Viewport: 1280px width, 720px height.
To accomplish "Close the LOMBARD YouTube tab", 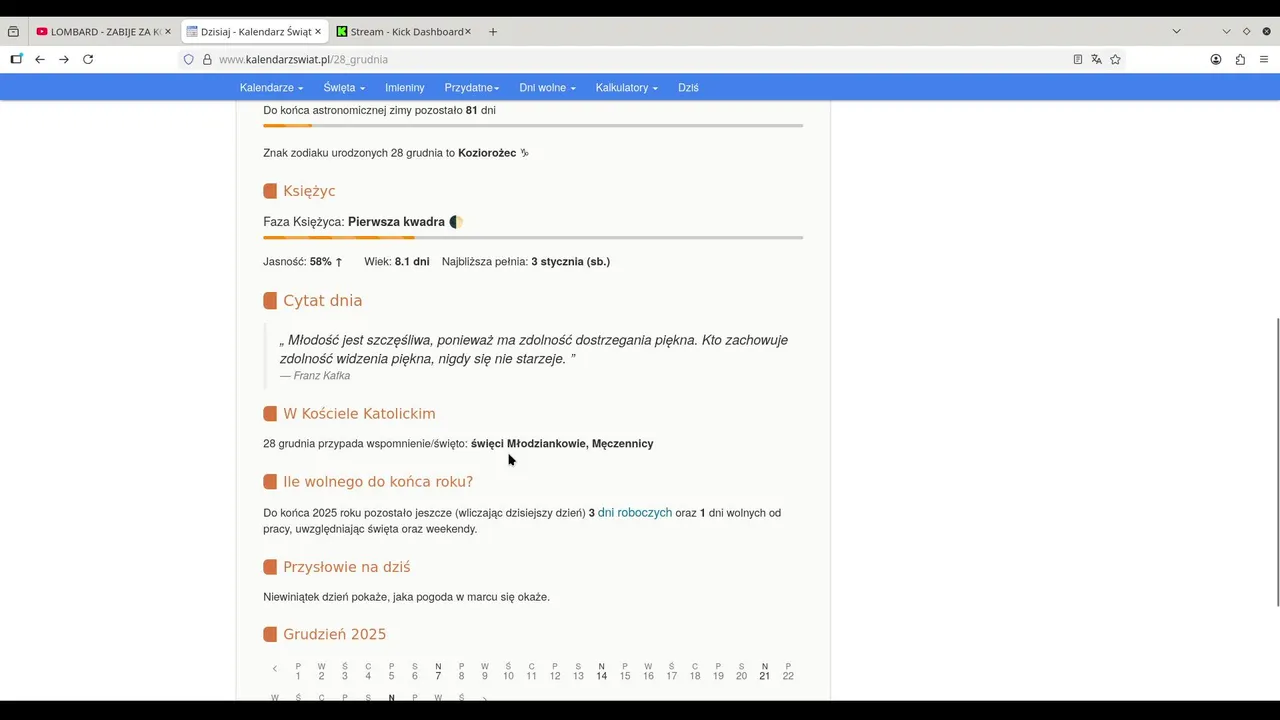I will [168, 32].
